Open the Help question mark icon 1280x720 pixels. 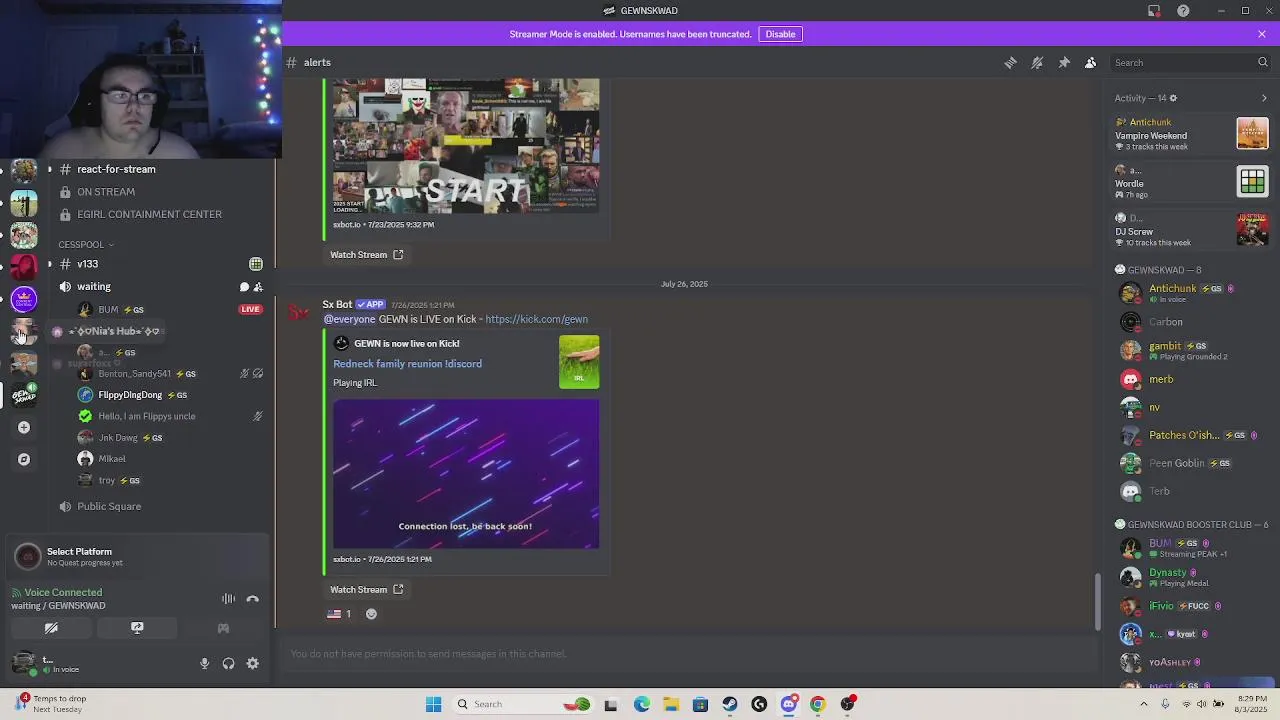tap(1184, 11)
